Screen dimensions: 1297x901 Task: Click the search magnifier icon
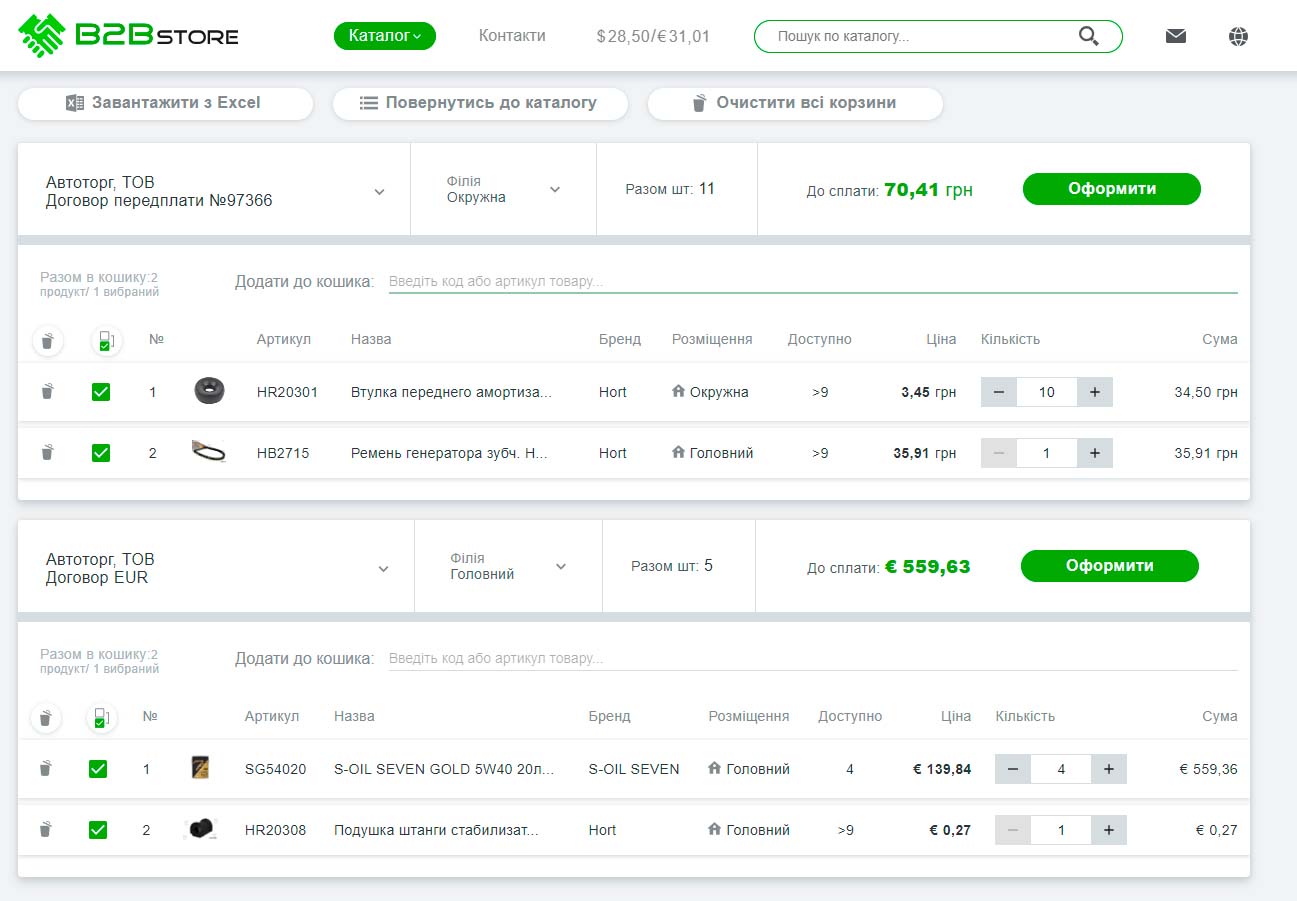pos(1089,36)
